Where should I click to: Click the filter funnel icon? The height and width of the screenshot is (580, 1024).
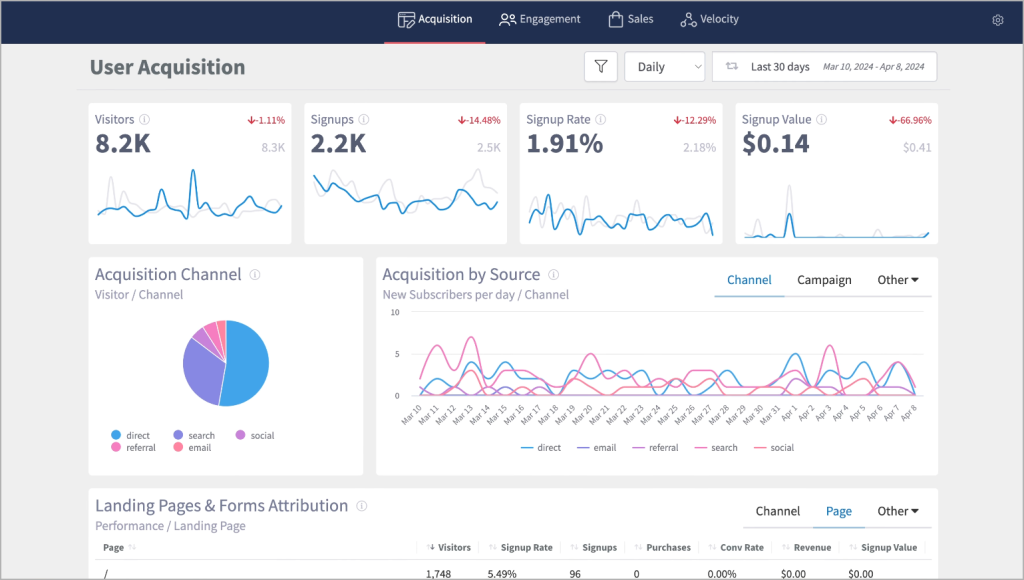pos(600,67)
